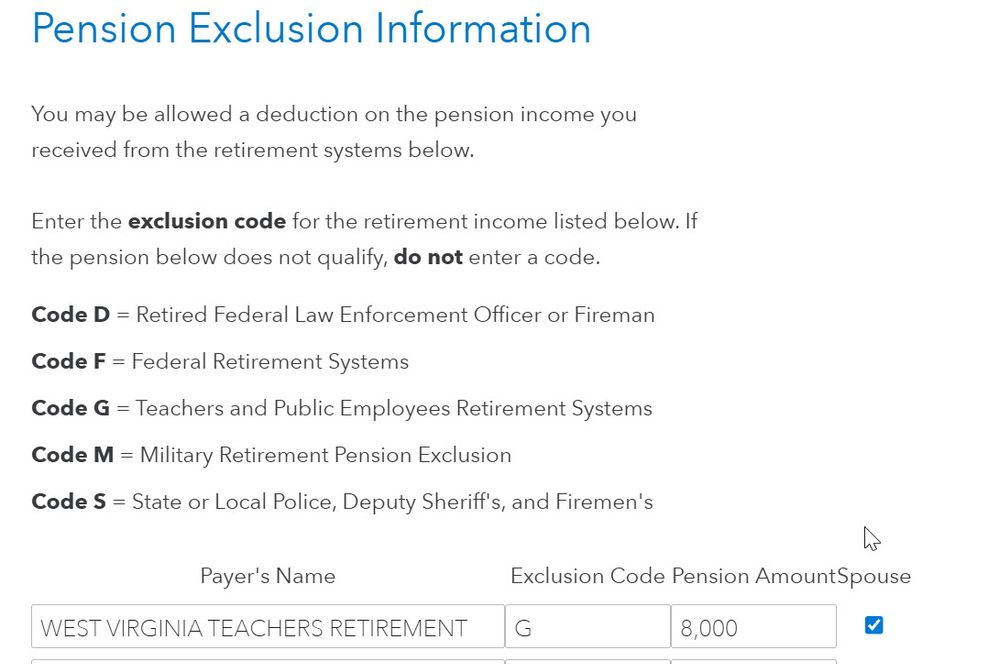Image resolution: width=999 pixels, height=664 pixels.
Task: Check the Spouse checkbox for West Virginia Teachers
Action: click(874, 625)
